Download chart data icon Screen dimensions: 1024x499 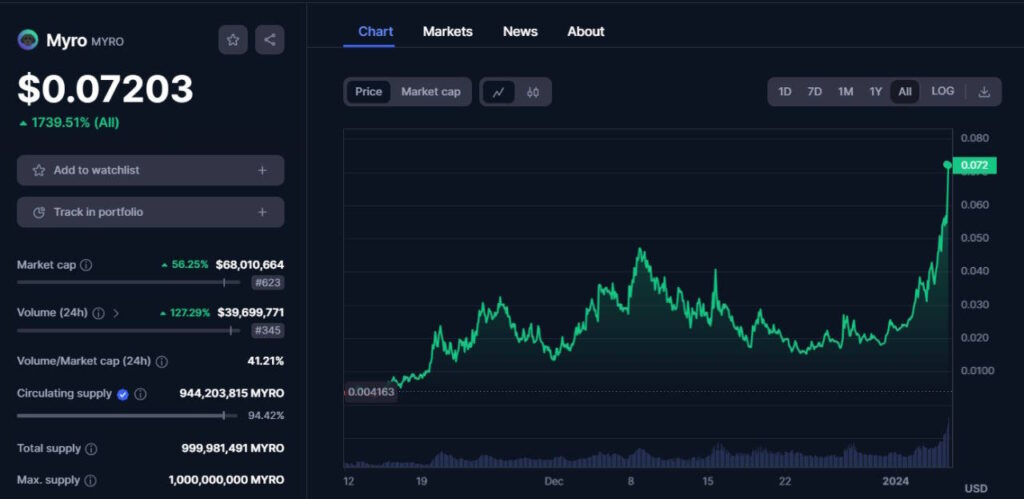(984, 92)
